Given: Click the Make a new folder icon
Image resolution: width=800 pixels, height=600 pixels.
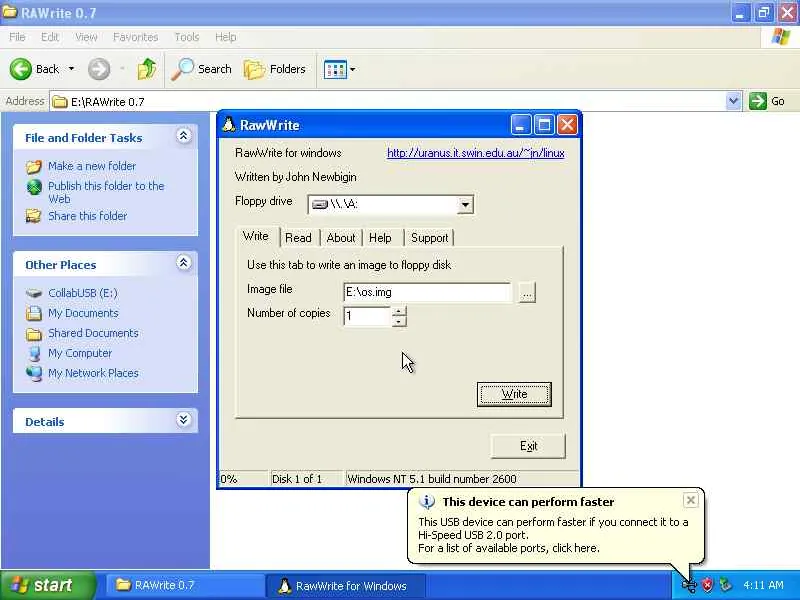Looking at the screenshot, I should 34,166.
